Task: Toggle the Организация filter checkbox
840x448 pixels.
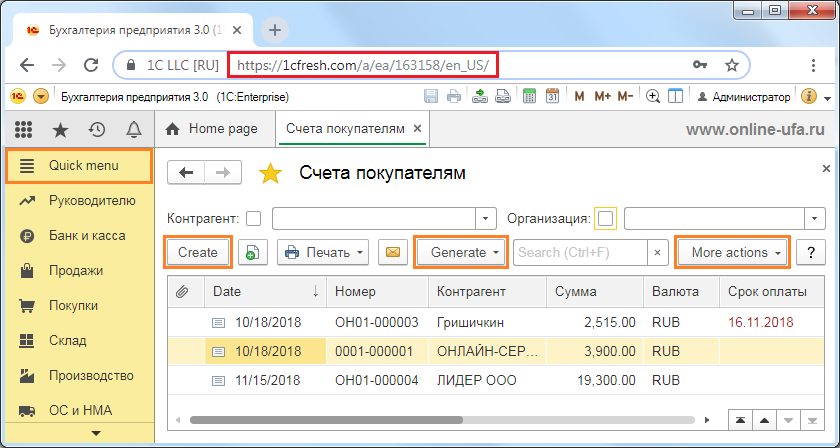Action: tap(606, 219)
